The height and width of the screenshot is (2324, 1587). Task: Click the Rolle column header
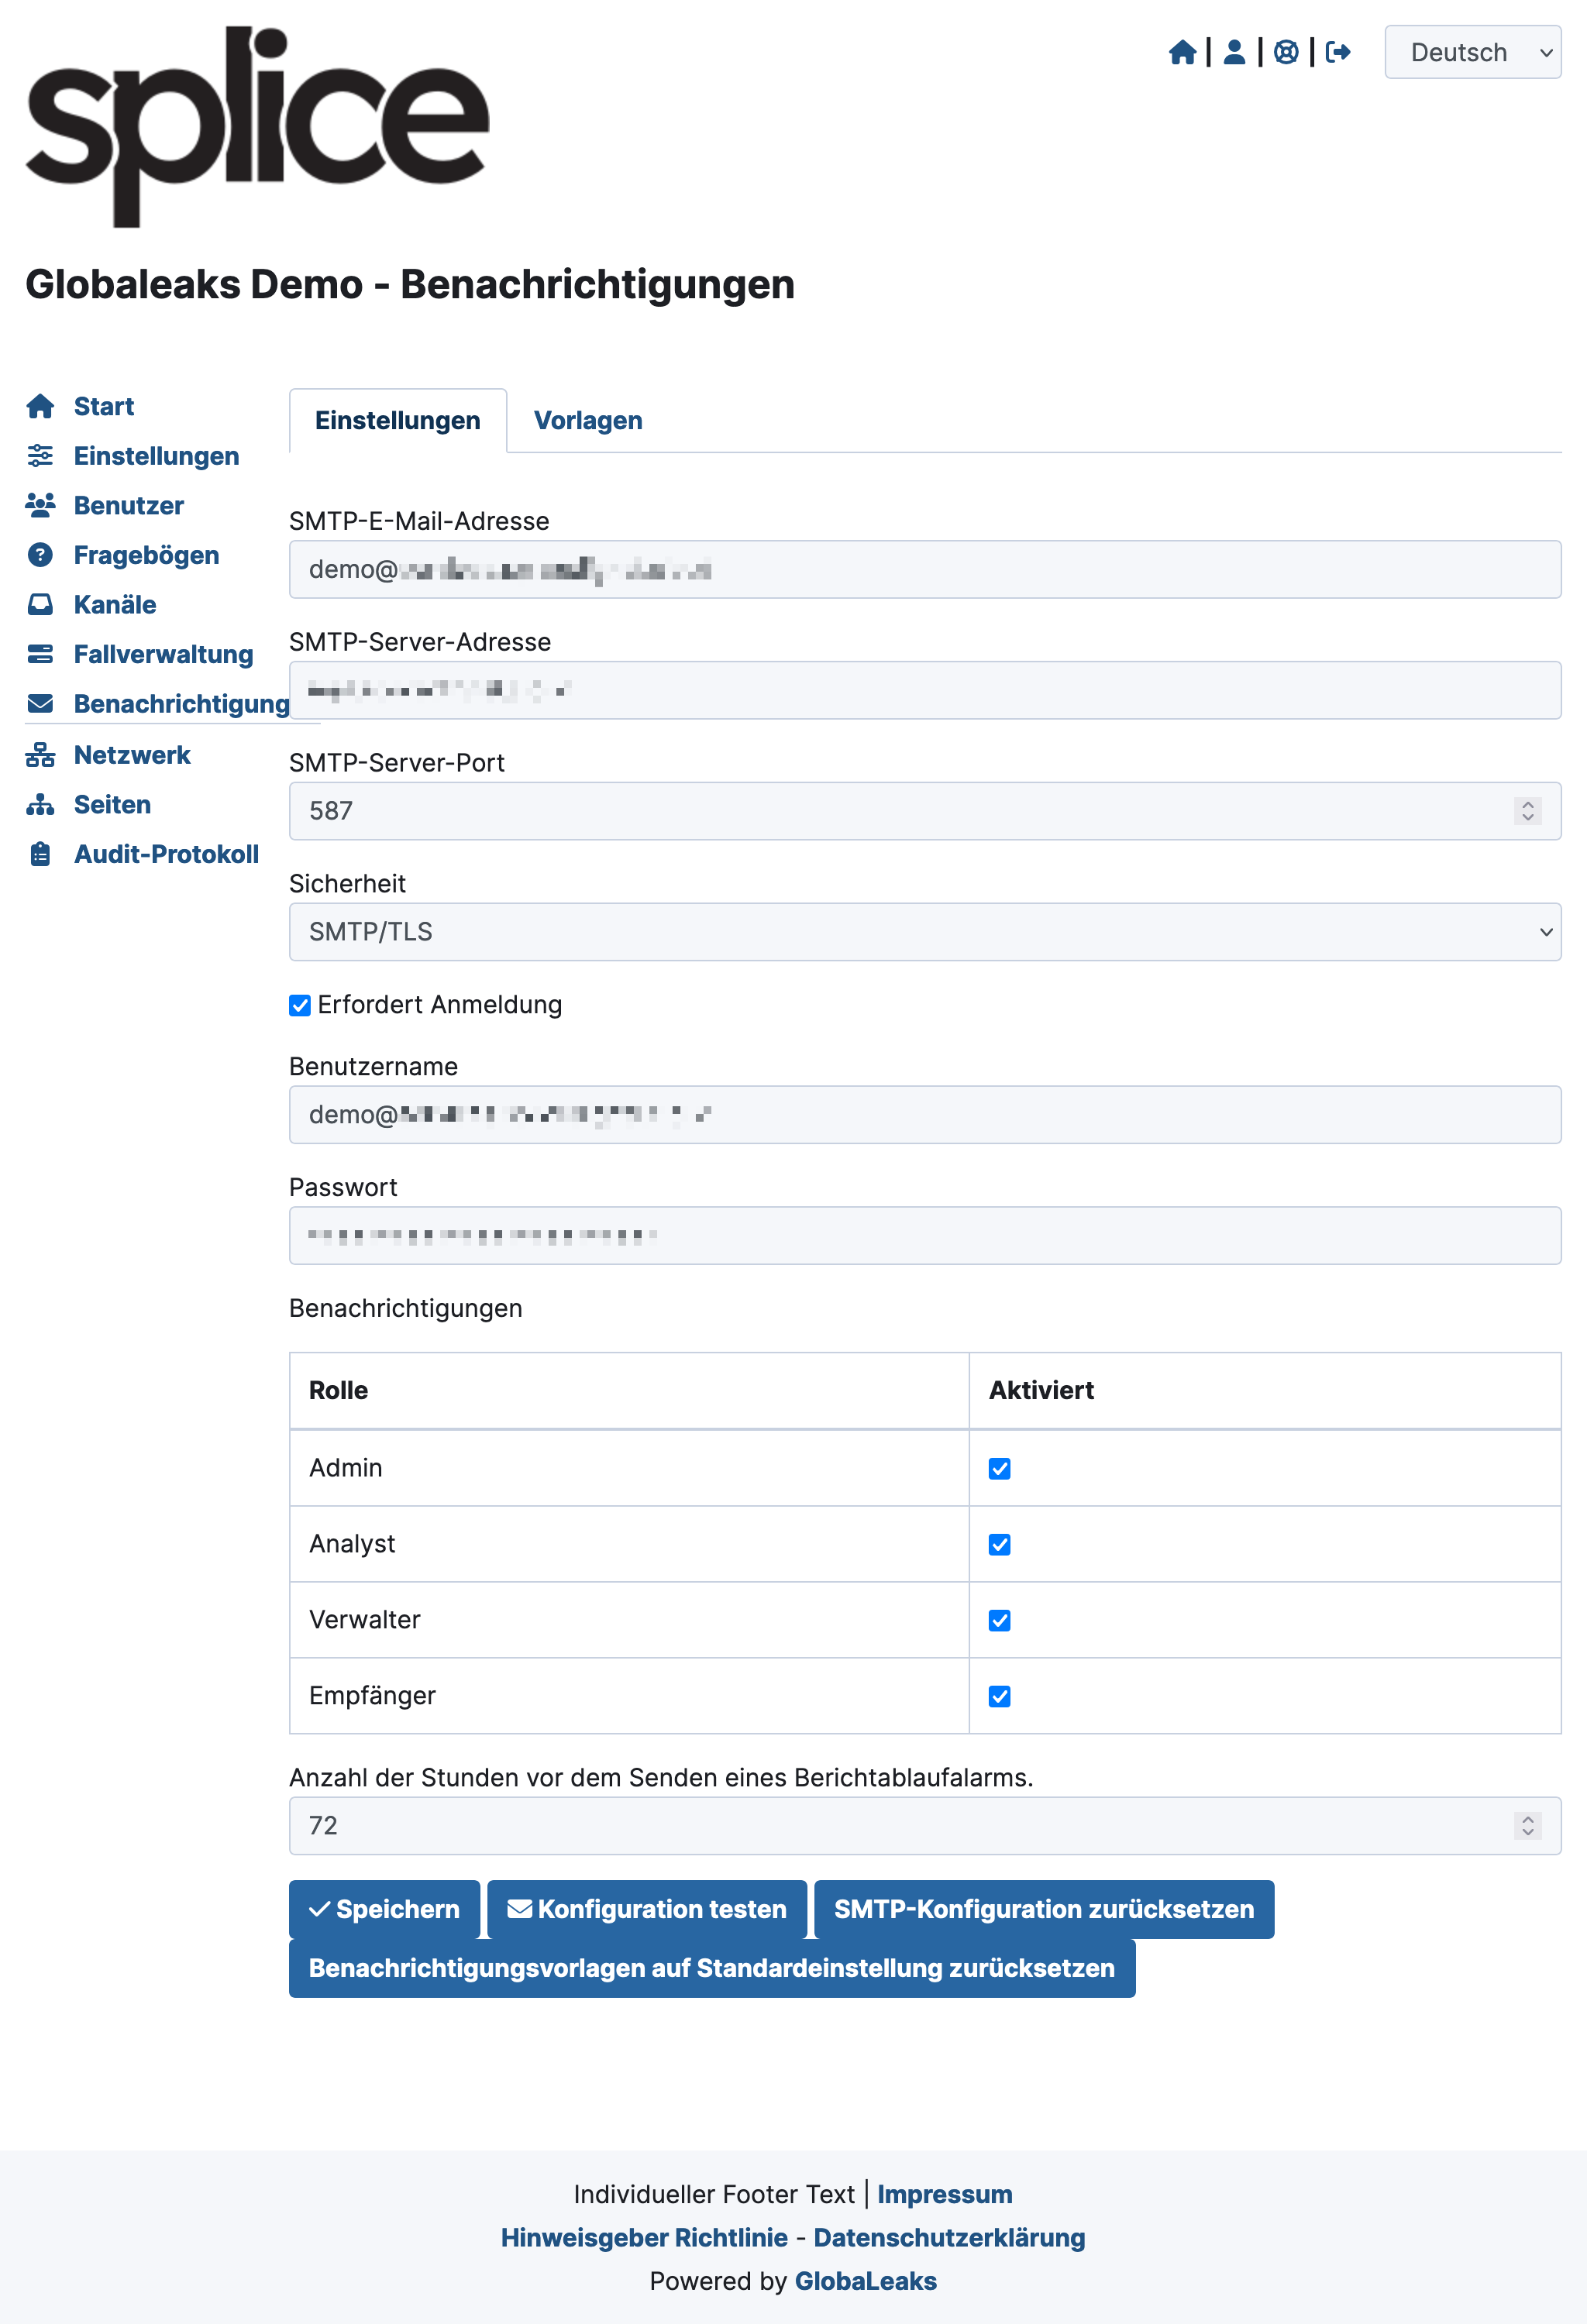click(x=629, y=1391)
